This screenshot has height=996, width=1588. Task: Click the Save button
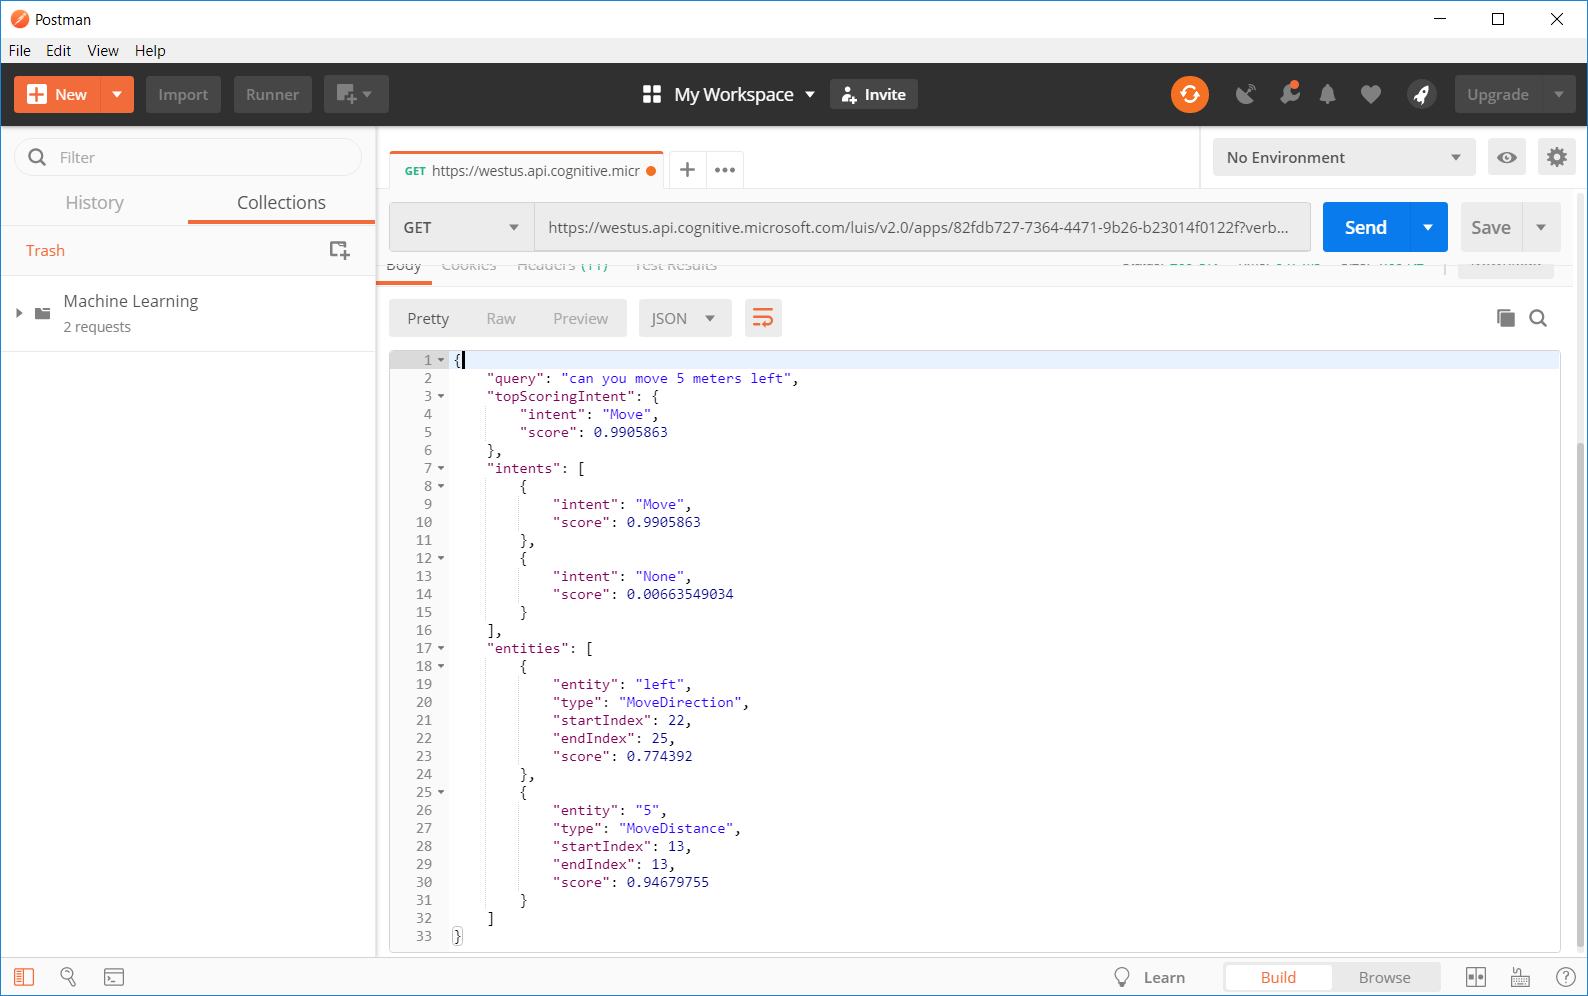(1491, 227)
